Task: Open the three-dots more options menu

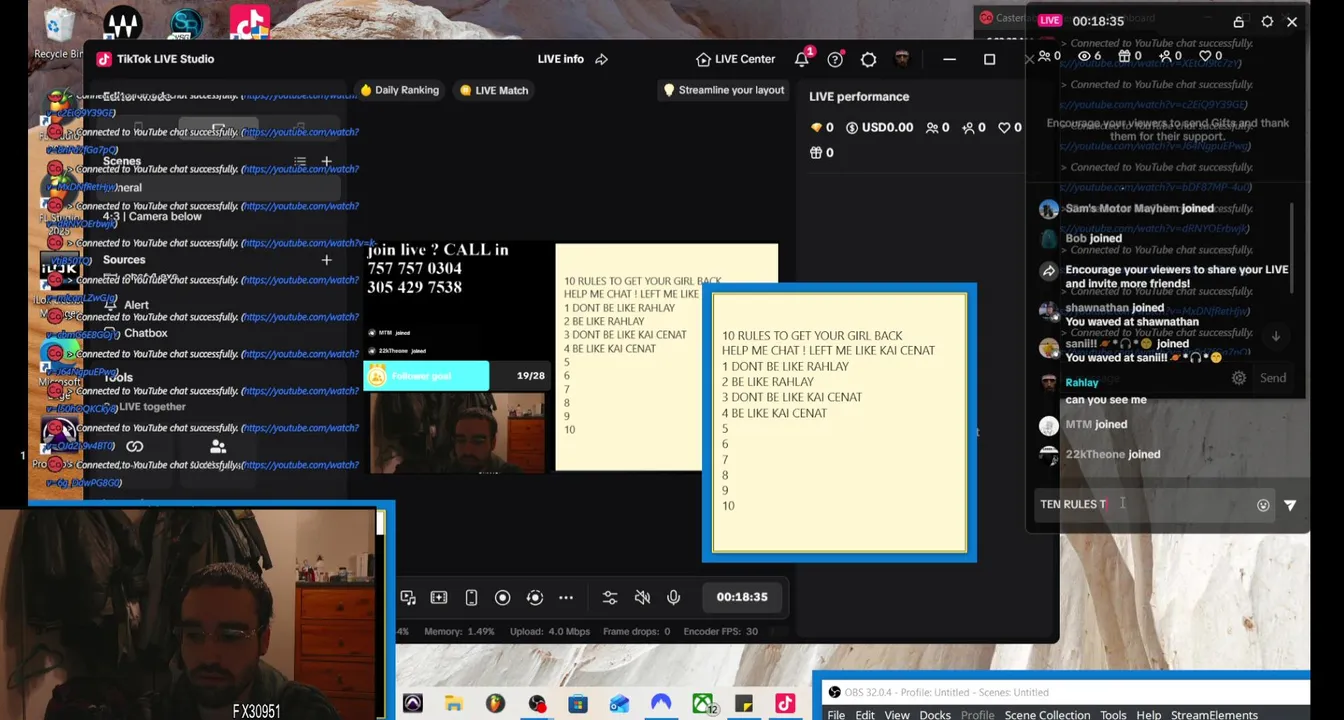Action: 566,597
